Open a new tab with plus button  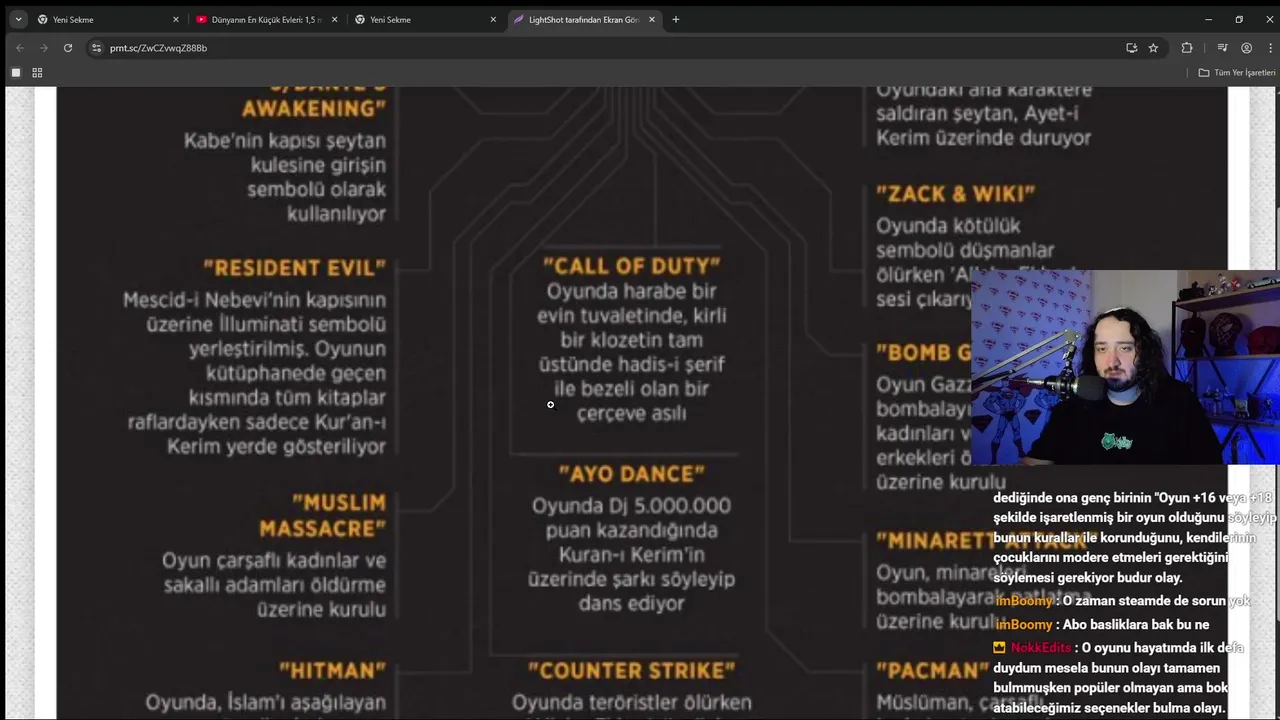[676, 19]
